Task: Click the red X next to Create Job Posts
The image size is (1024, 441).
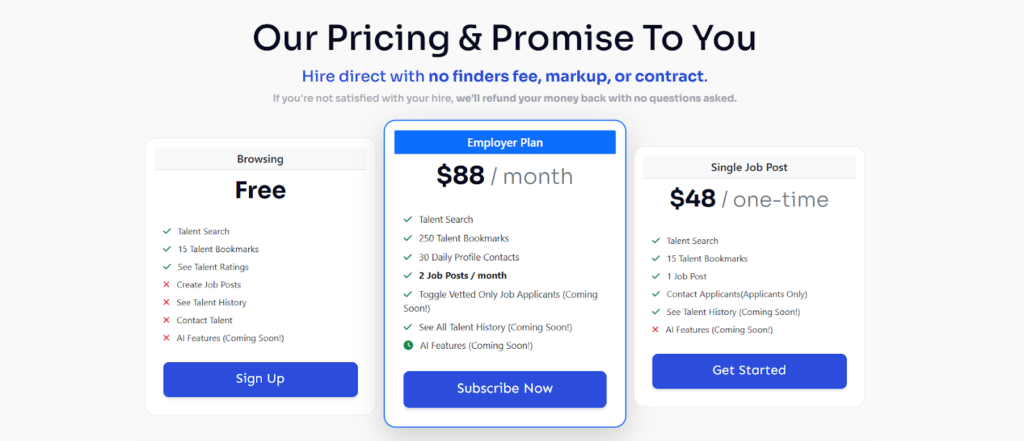Action: pos(167,285)
